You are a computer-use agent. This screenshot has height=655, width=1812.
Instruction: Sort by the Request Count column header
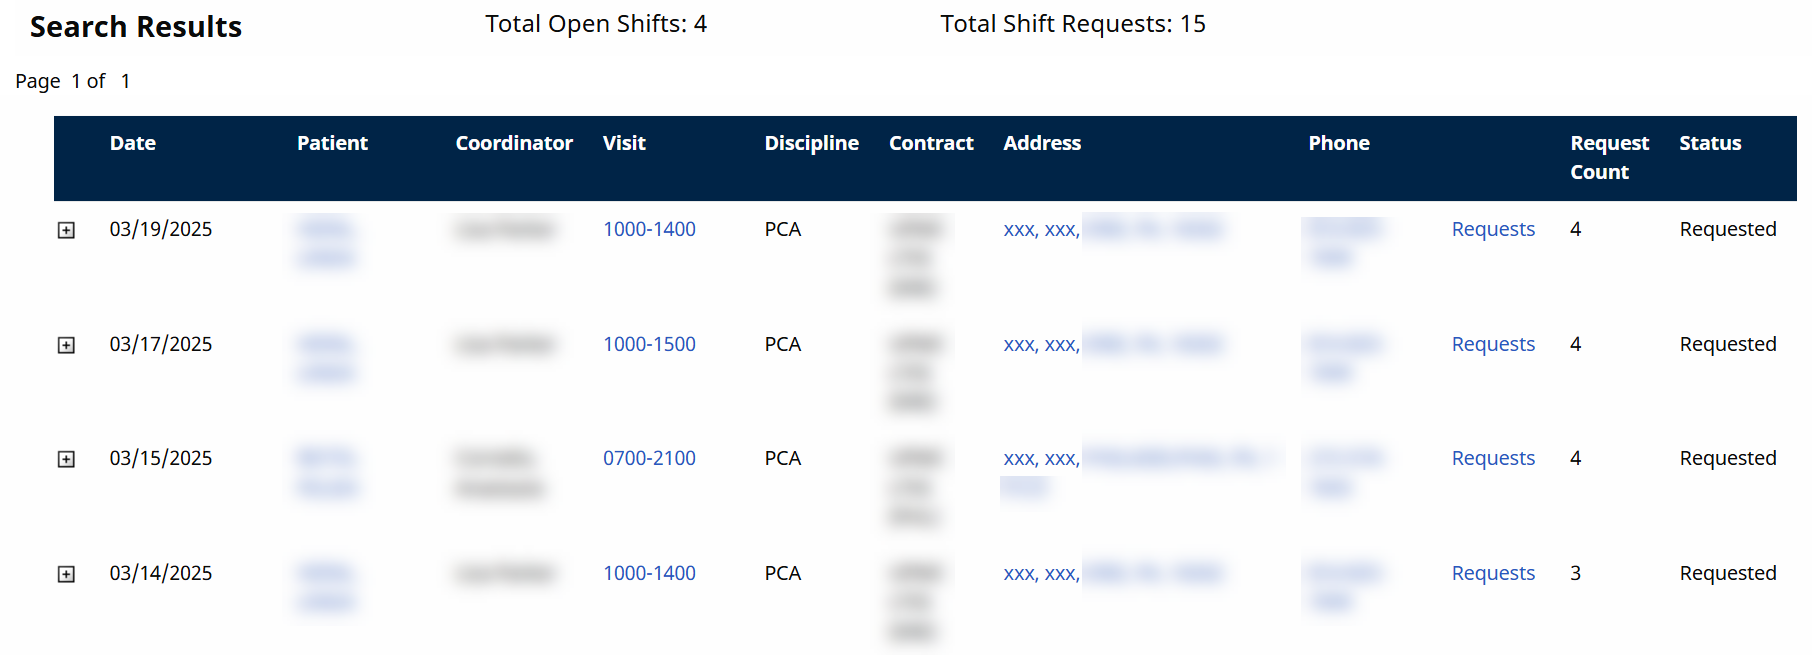[1608, 157]
